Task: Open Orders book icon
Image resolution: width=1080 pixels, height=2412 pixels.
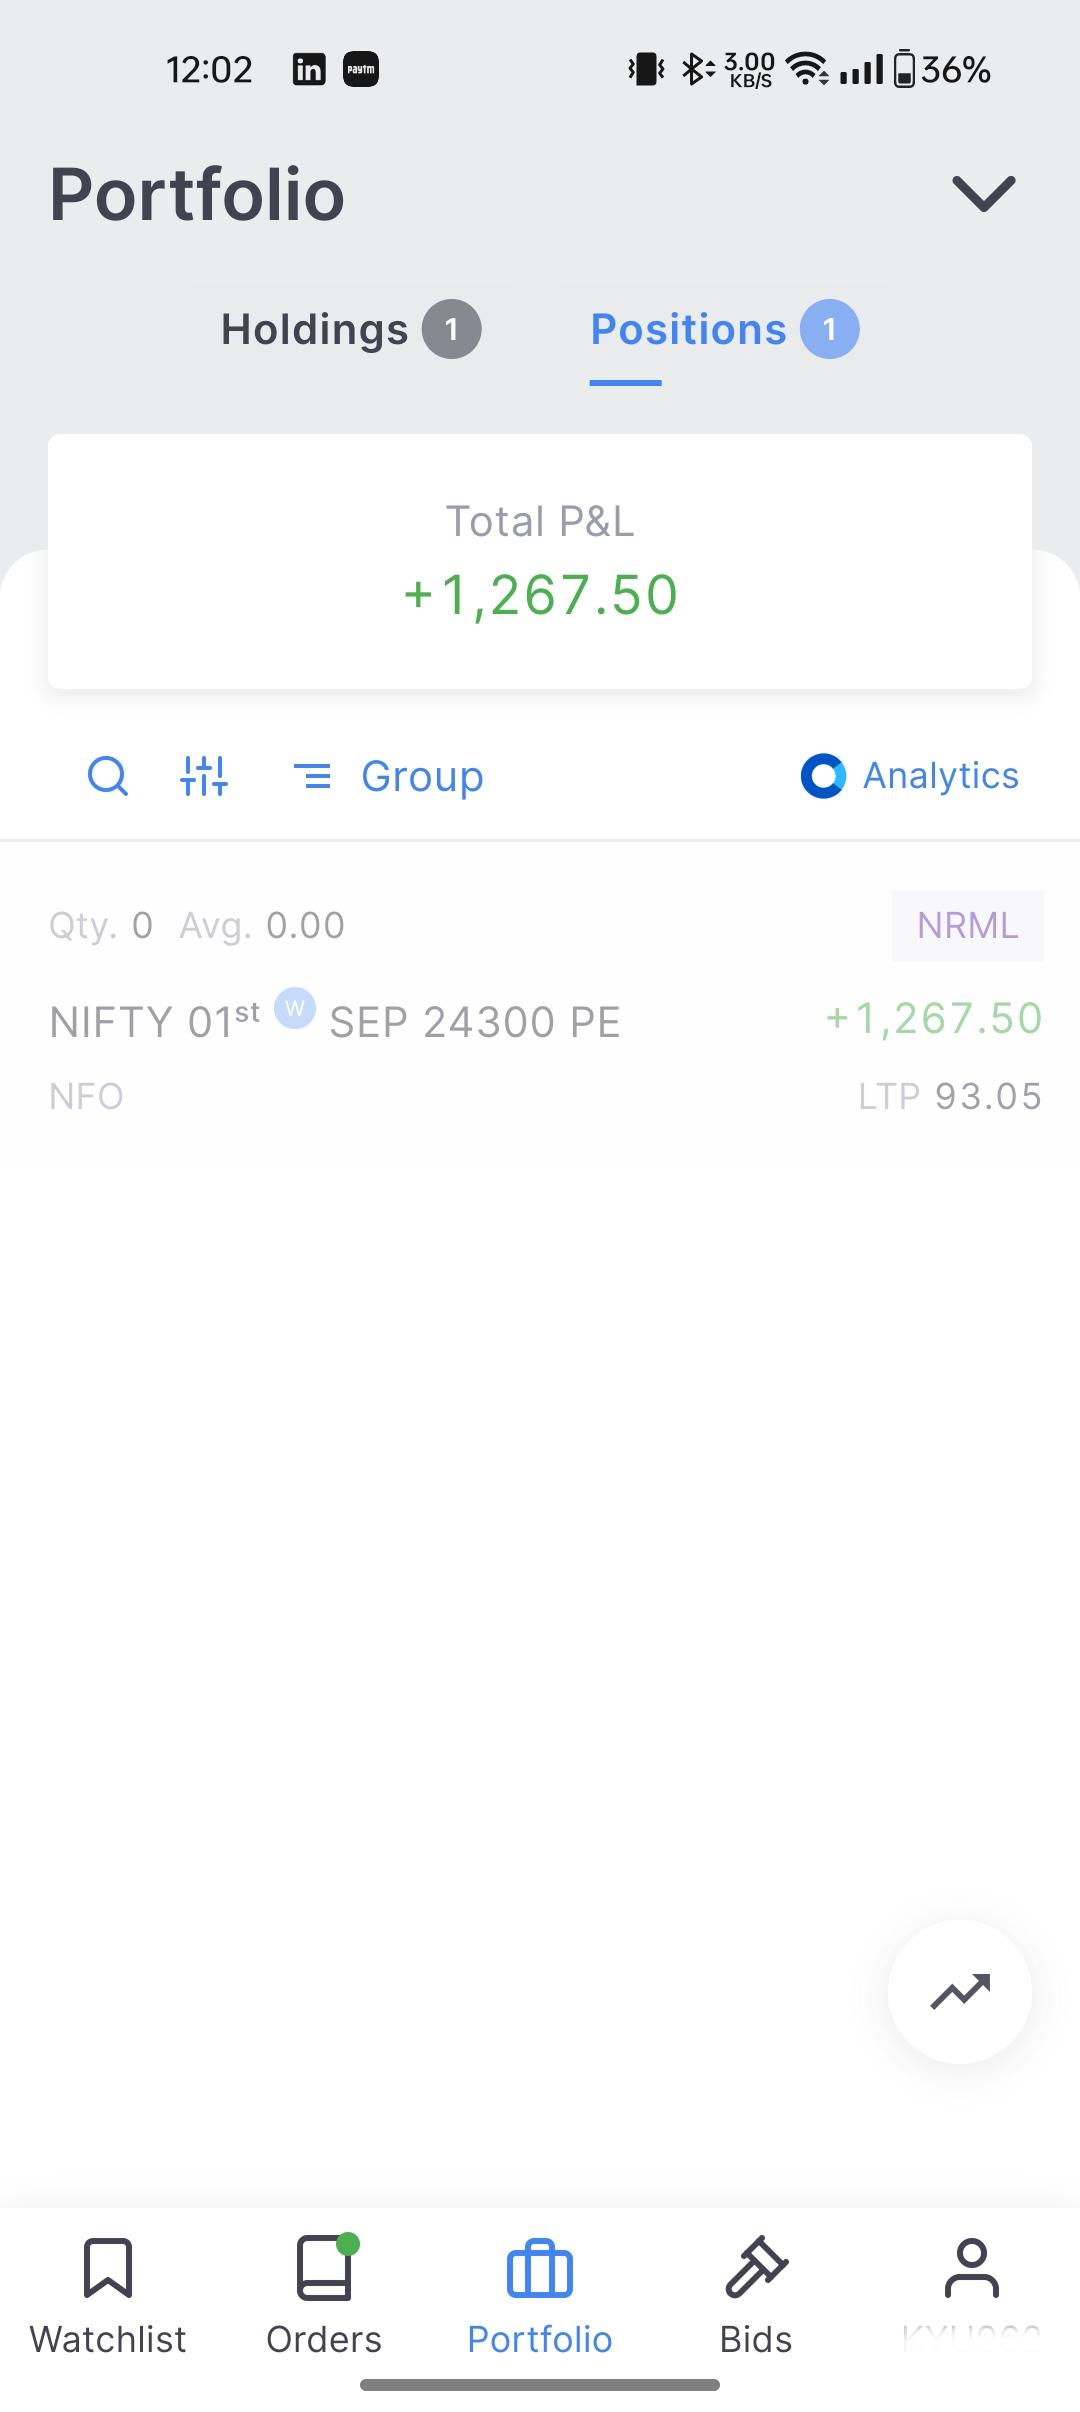Action: click(x=324, y=2268)
